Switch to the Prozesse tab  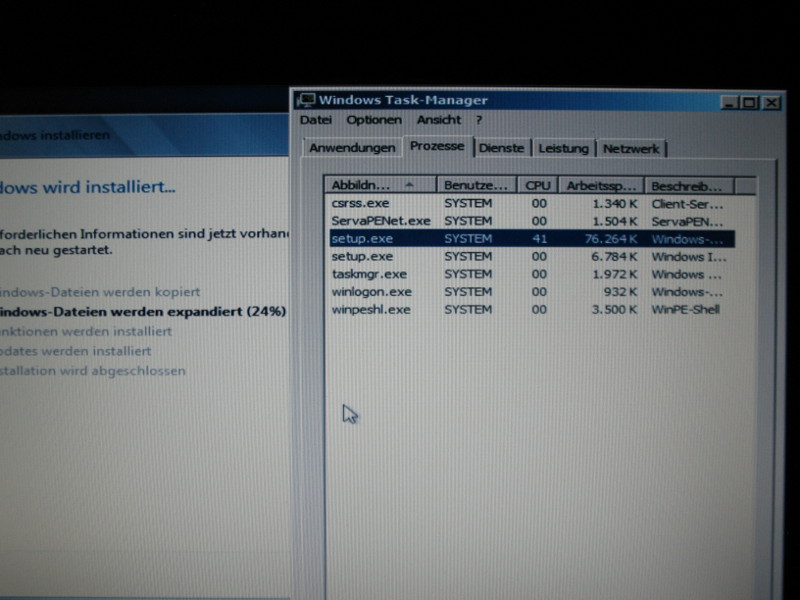click(437, 146)
